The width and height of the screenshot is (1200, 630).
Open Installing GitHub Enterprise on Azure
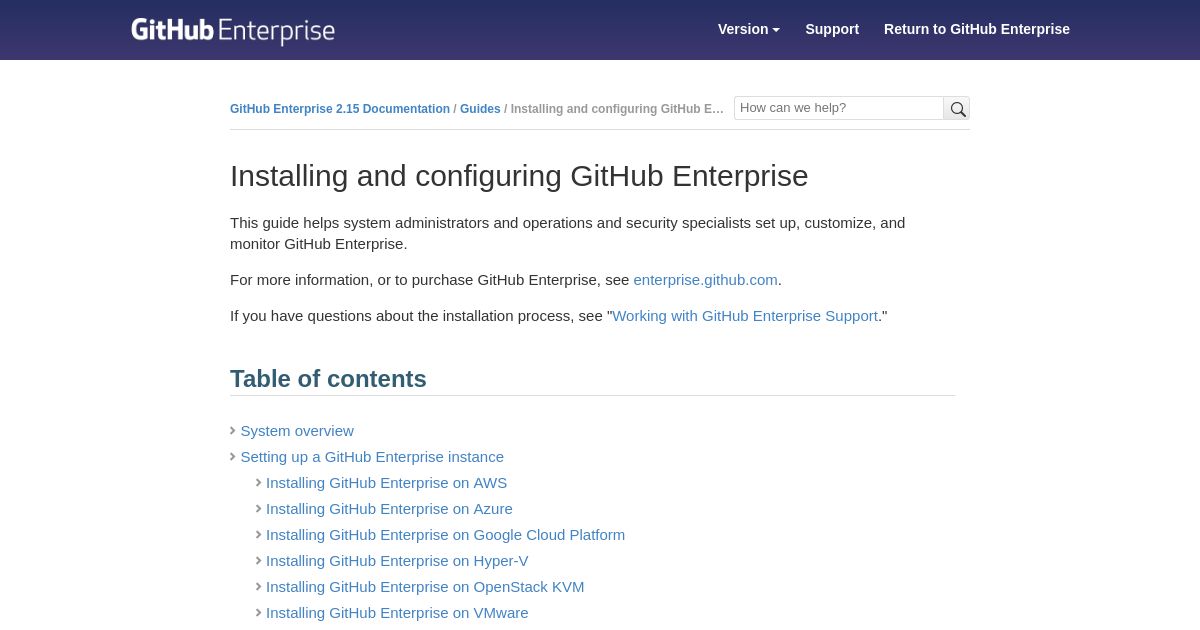[389, 509]
